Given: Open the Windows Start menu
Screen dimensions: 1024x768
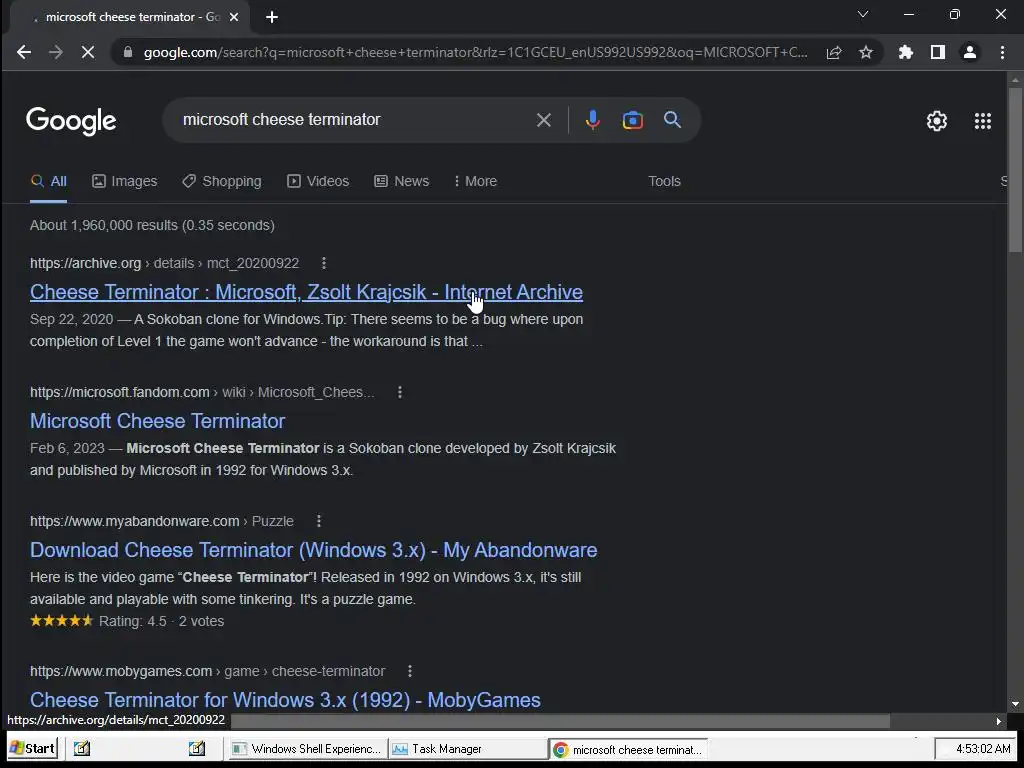Looking at the screenshot, I should (x=33, y=748).
